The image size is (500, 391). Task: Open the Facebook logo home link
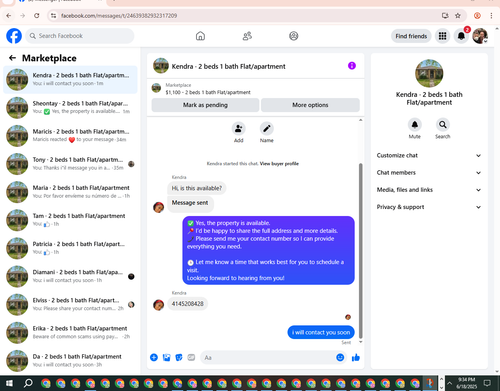pyautogui.click(x=14, y=36)
